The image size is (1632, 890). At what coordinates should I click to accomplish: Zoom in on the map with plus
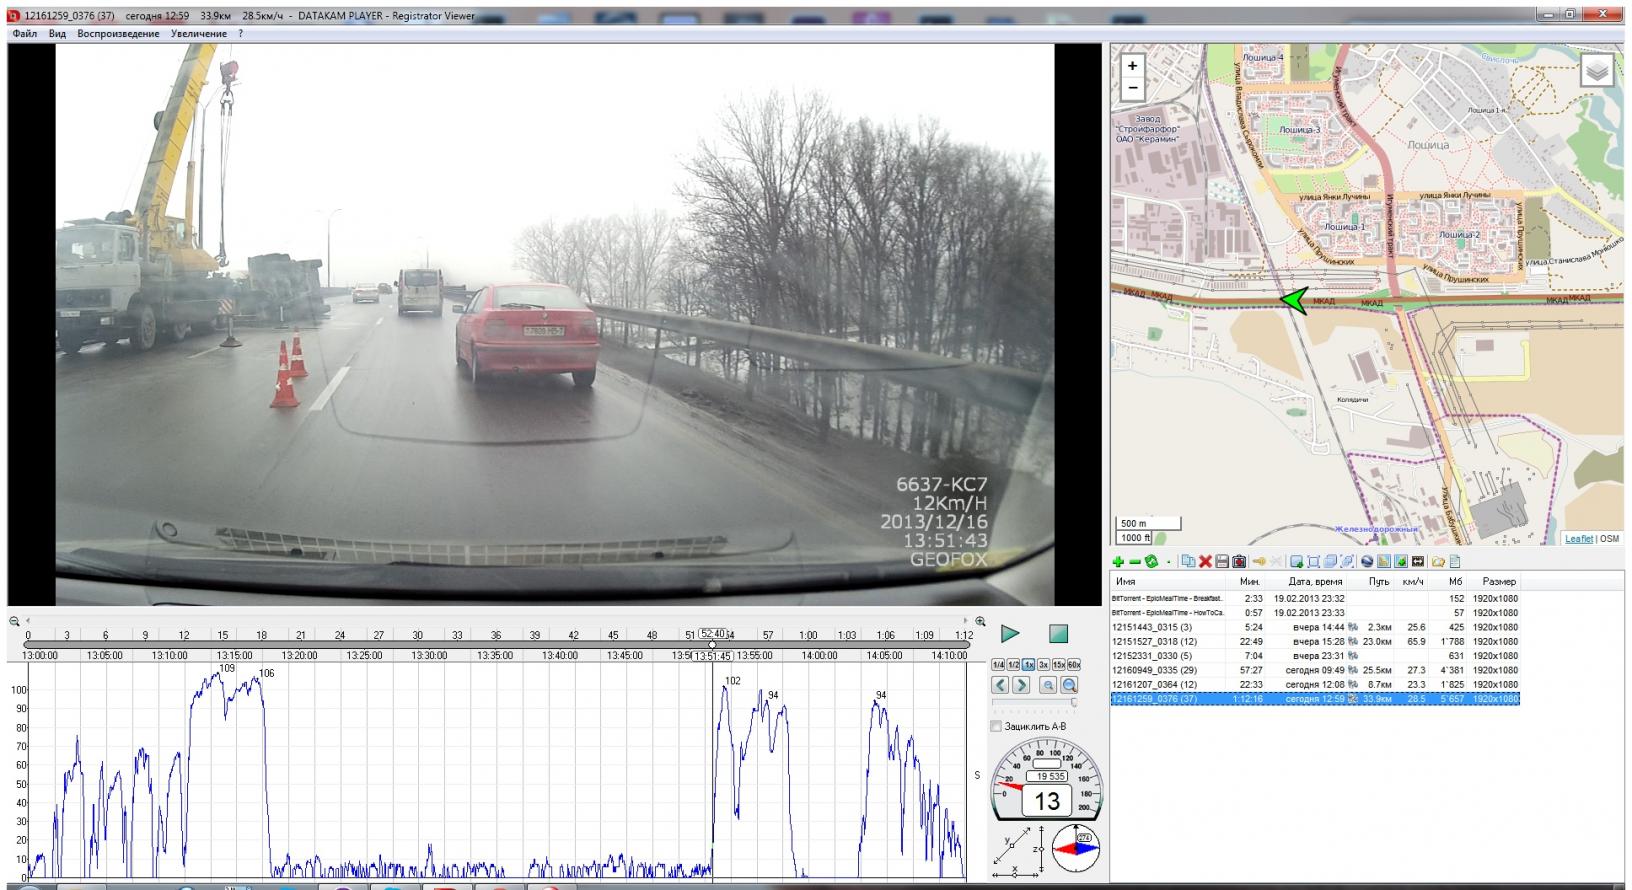tap(1132, 65)
